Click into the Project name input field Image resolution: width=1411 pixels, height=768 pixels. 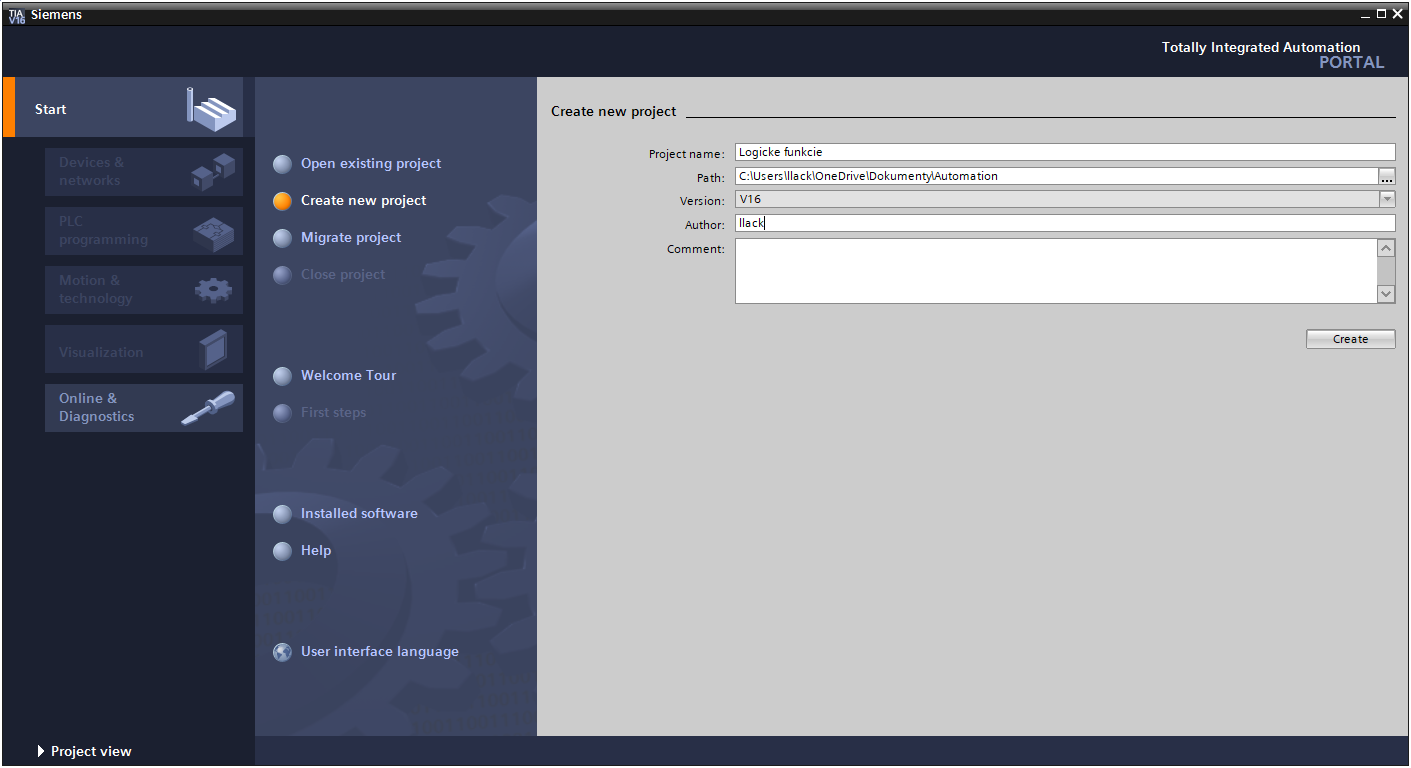(1064, 152)
